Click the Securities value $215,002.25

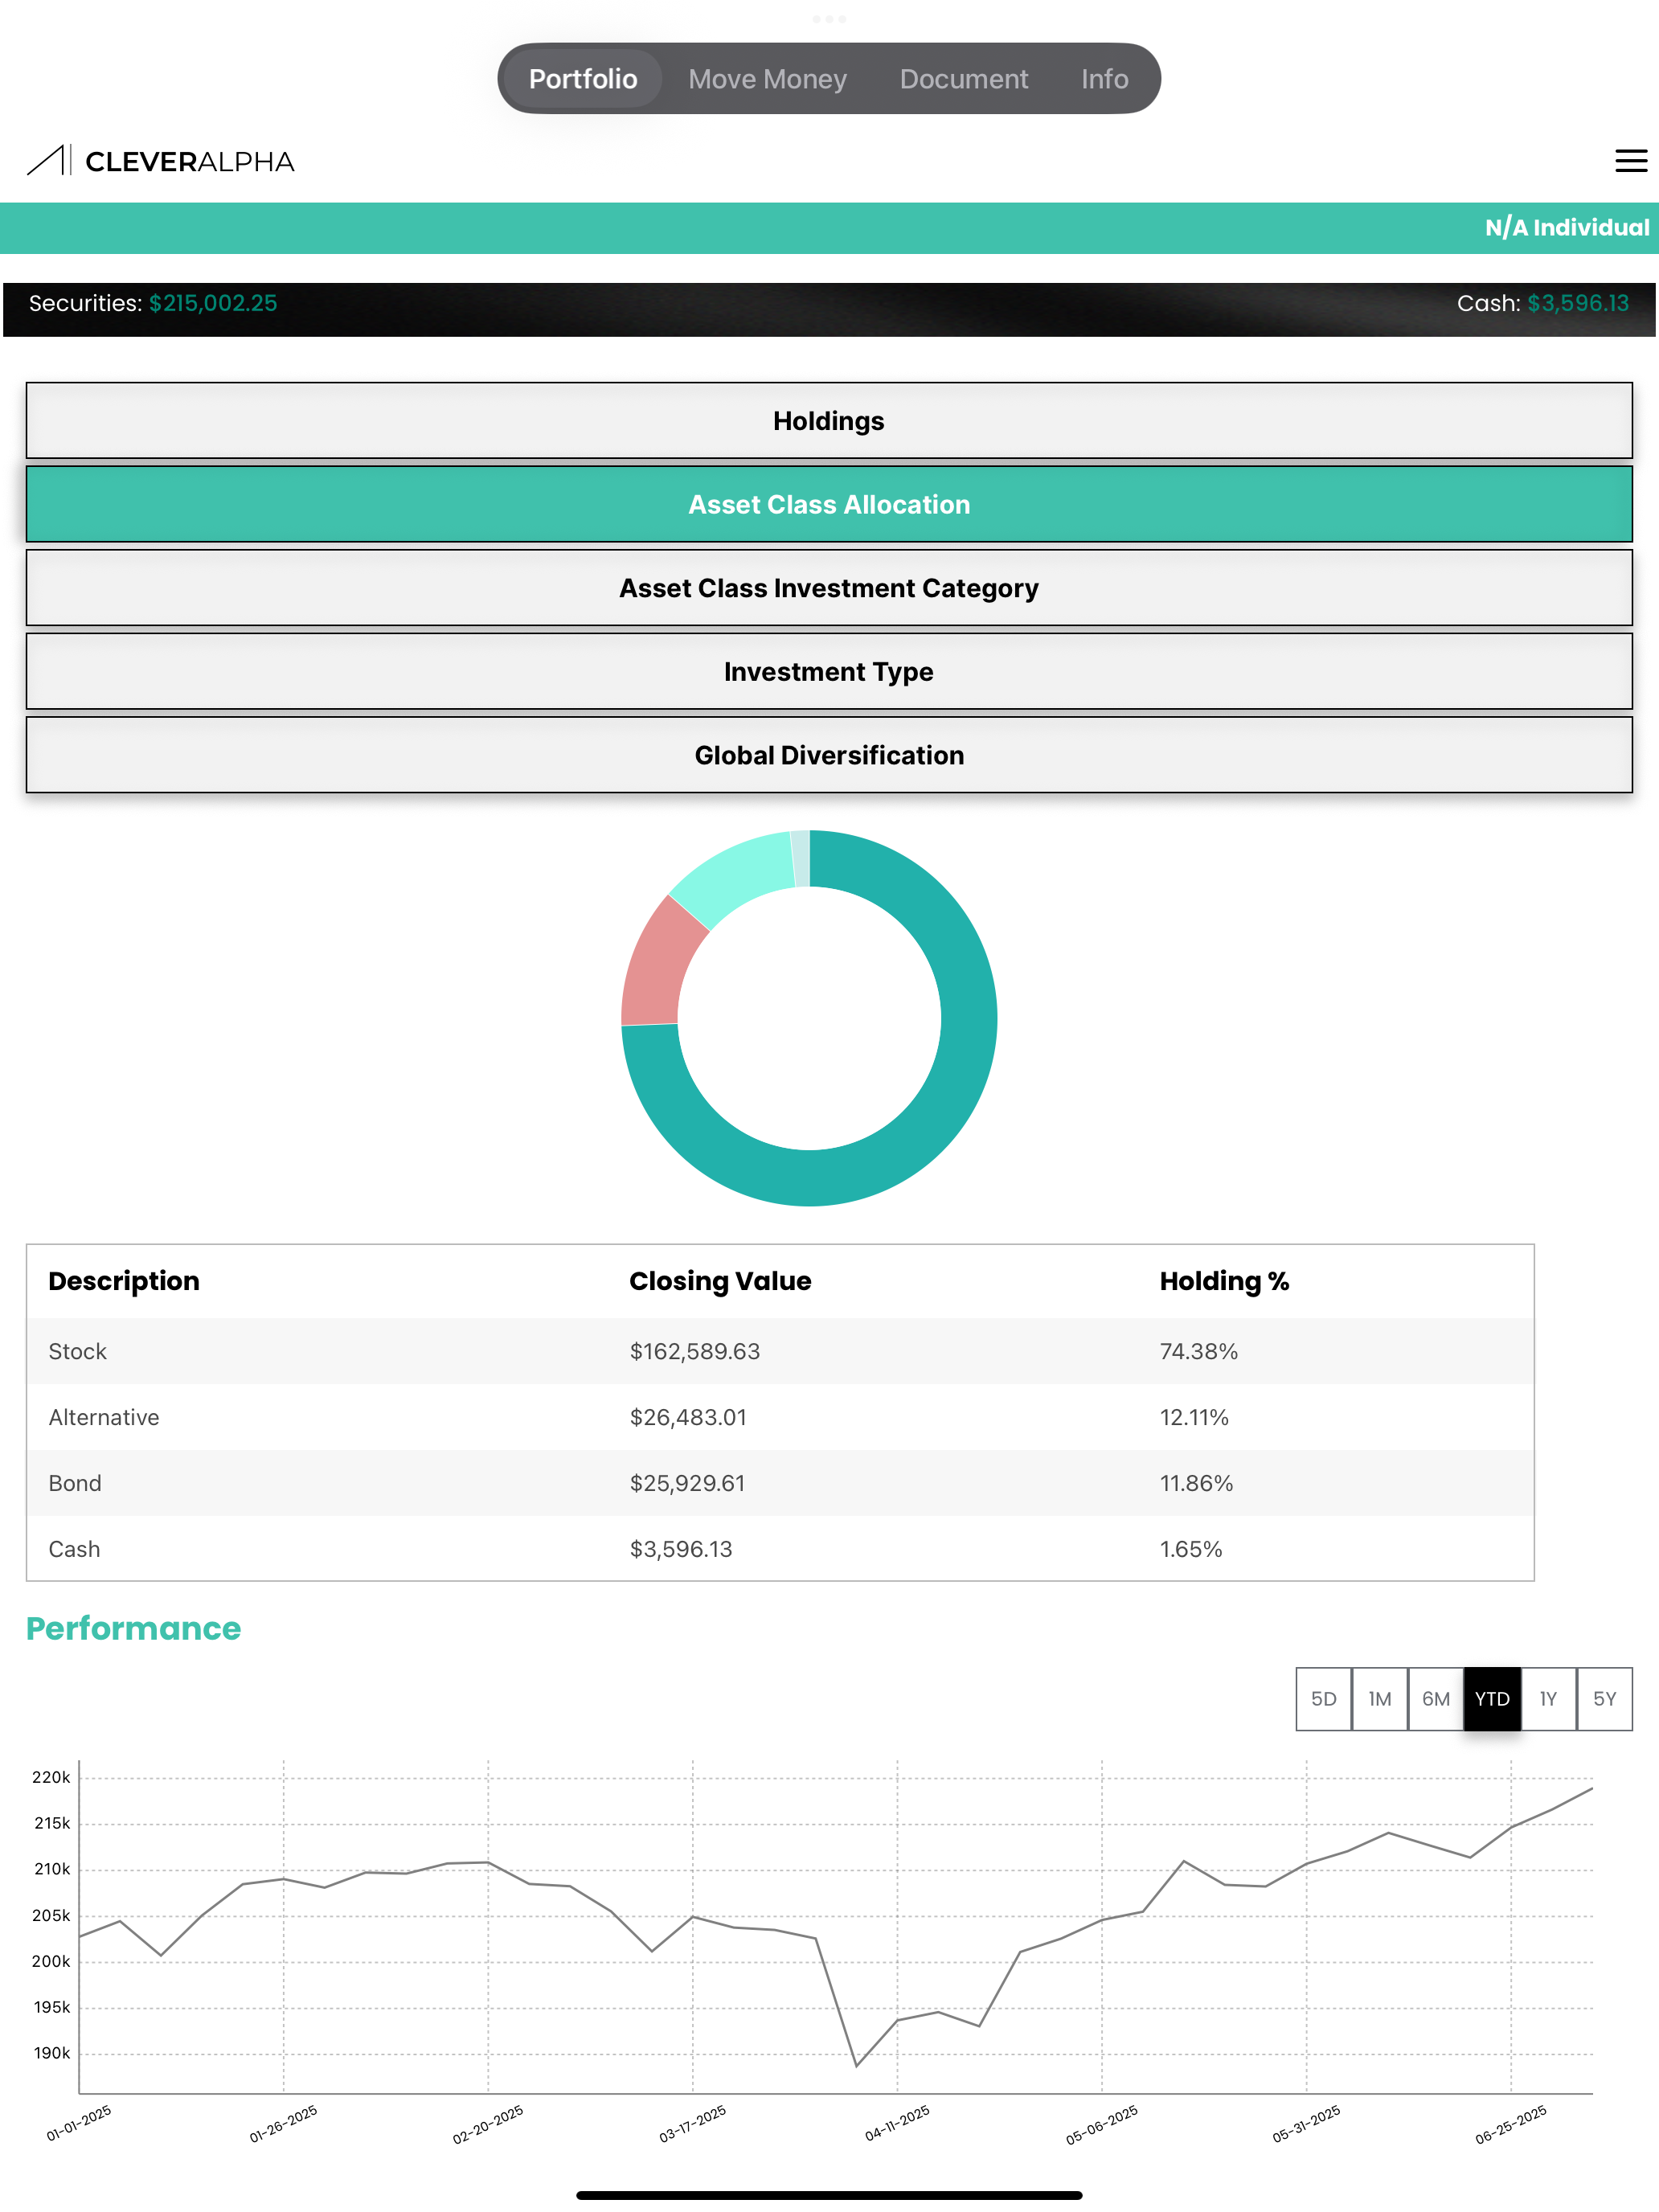point(213,303)
